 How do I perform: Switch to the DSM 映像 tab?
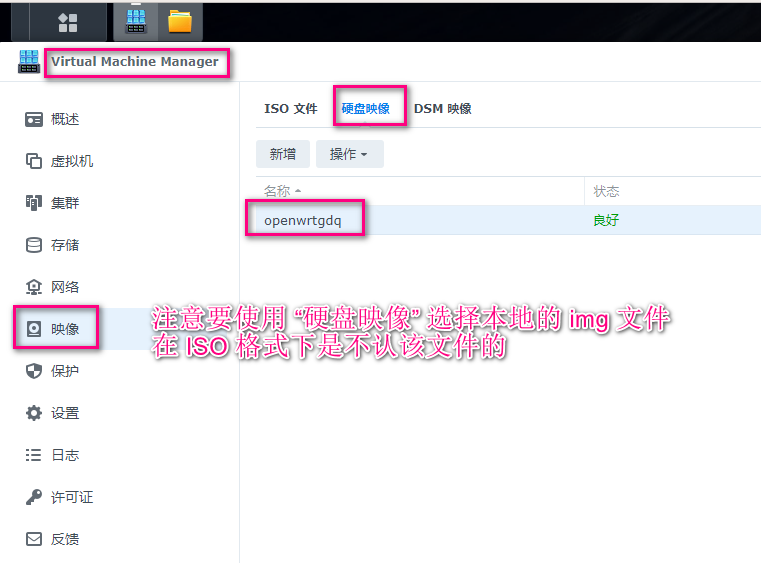click(443, 109)
